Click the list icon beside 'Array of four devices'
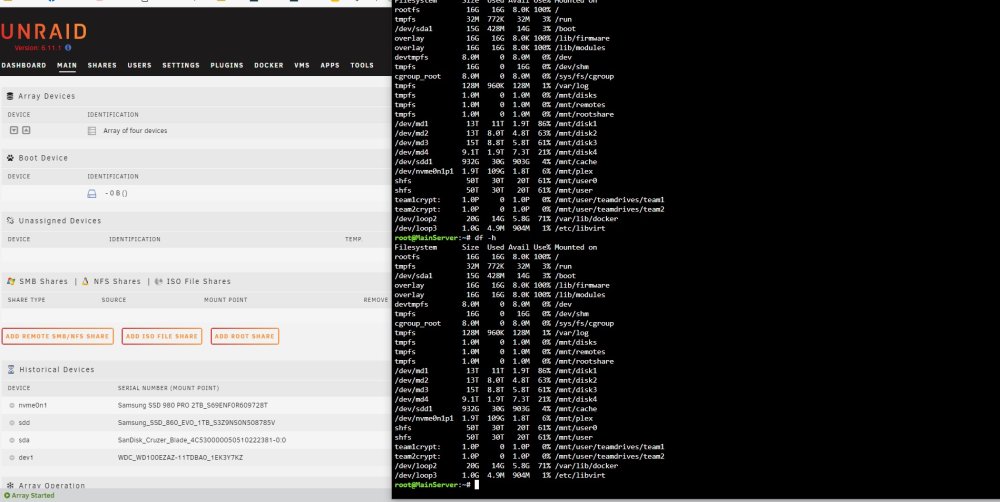Viewport: 1000px width, 502px height. coord(92,131)
